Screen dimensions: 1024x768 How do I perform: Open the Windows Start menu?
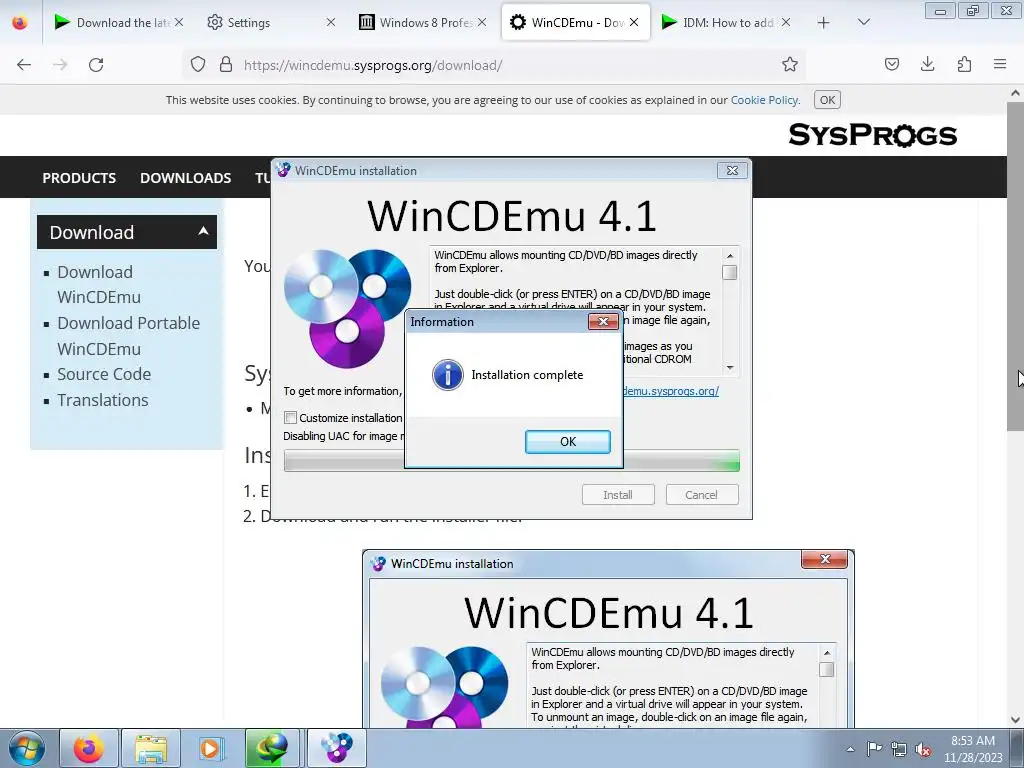27,748
